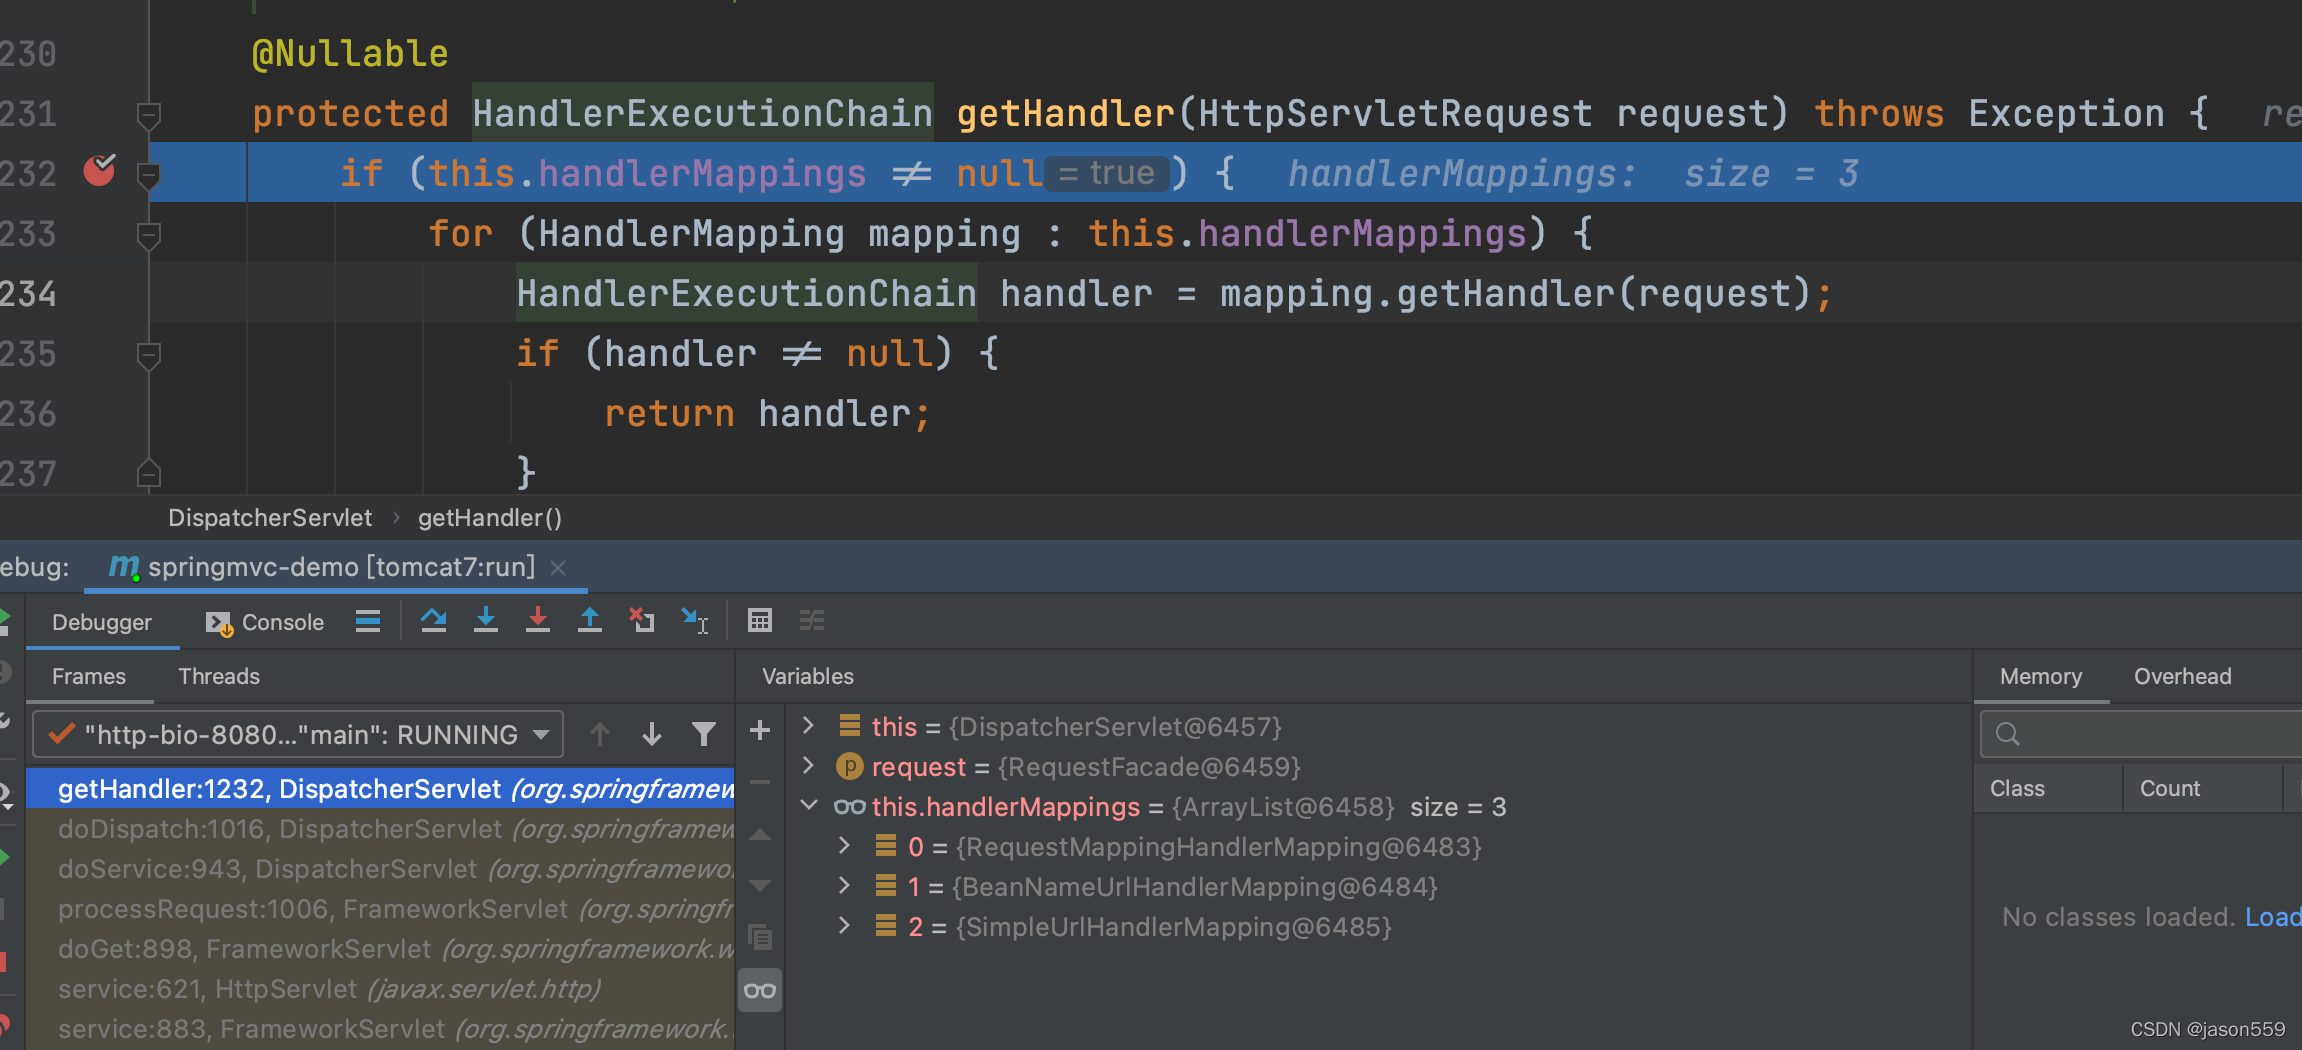Viewport: 2302px width, 1050px height.
Task: Select the previous frame up arrow
Action: (600, 735)
